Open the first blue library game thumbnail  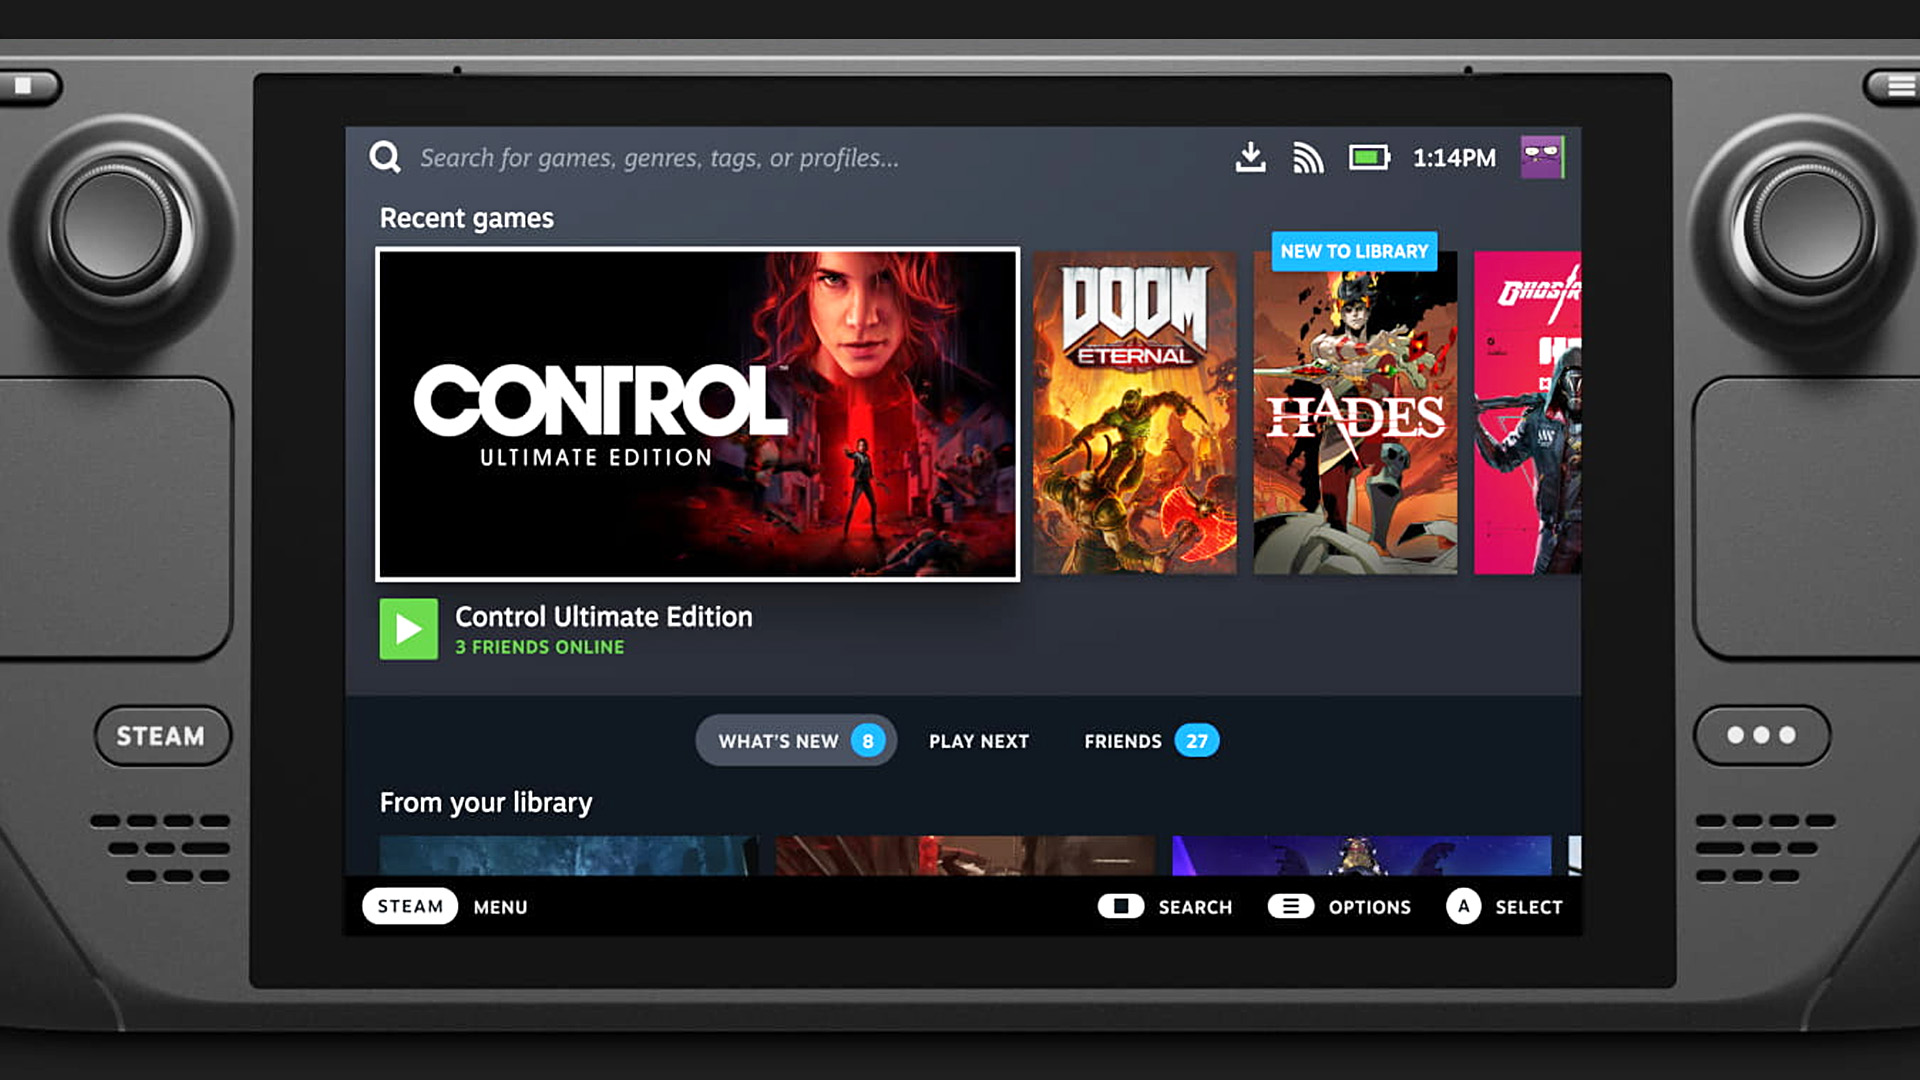(x=568, y=856)
